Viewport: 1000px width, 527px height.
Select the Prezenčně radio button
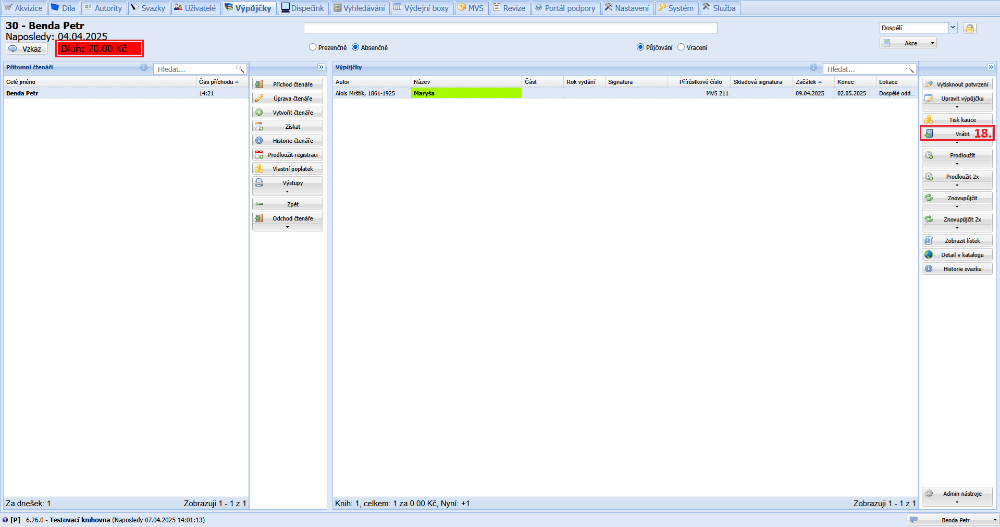pyautogui.click(x=313, y=47)
